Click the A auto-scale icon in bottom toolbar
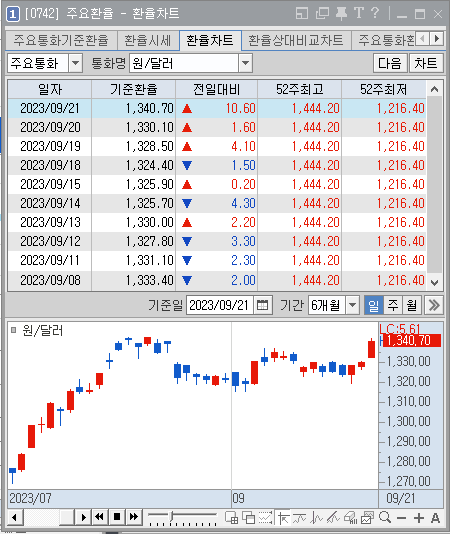This screenshot has height=534, width=450. coord(435,518)
